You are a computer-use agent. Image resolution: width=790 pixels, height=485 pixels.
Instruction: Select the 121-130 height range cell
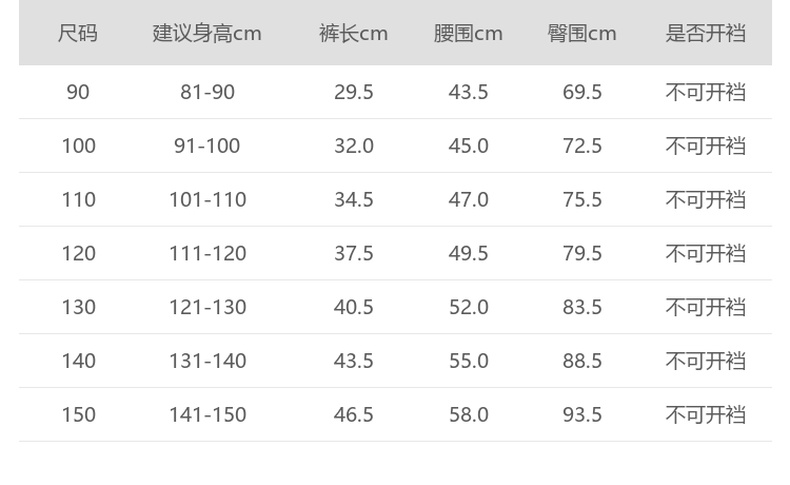[x=207, y=307]
